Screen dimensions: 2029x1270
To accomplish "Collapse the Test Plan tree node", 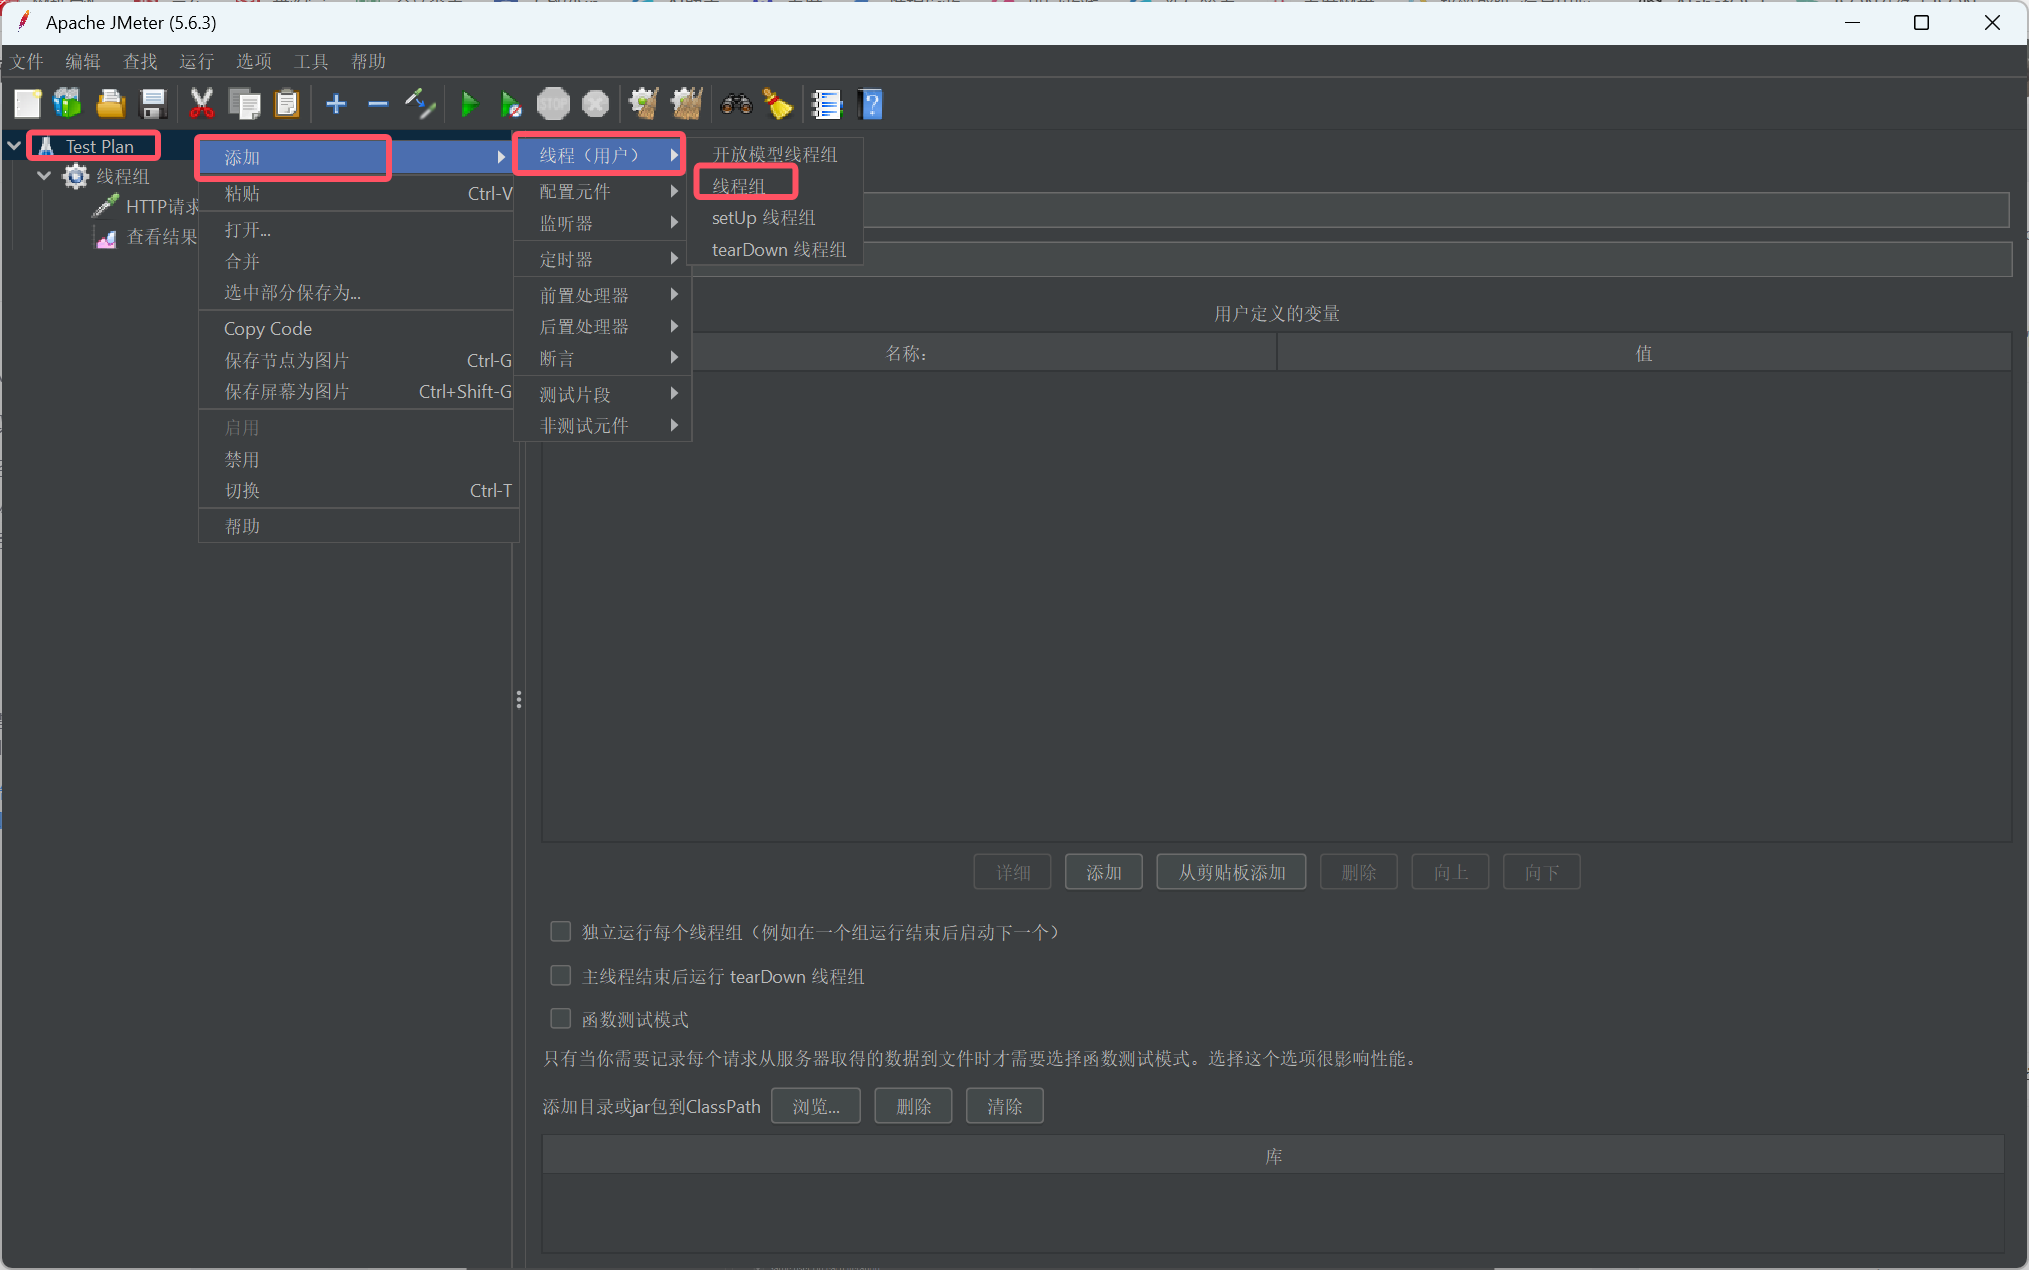I will (14, 146).
